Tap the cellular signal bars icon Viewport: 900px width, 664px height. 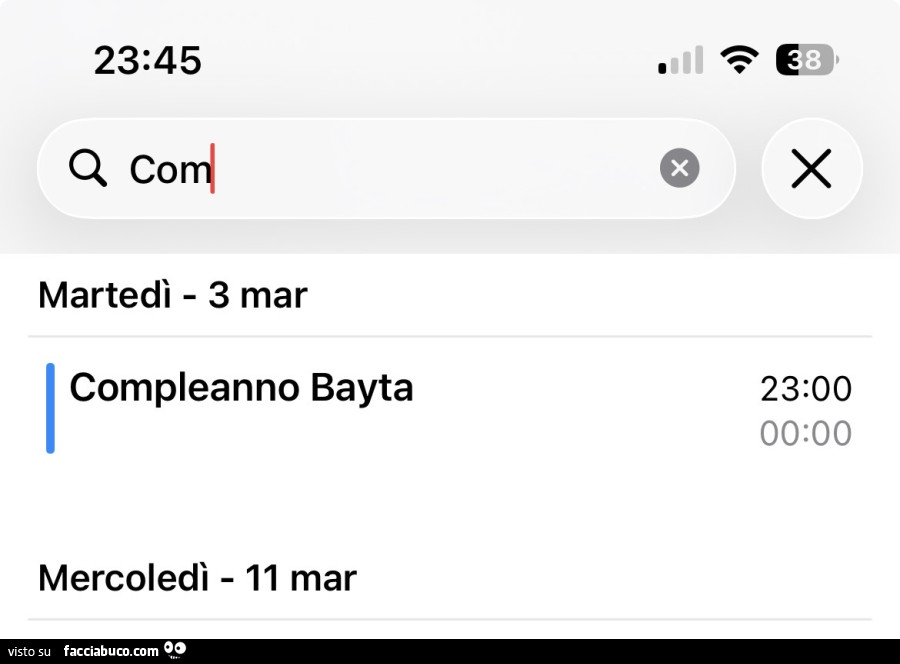681,61
